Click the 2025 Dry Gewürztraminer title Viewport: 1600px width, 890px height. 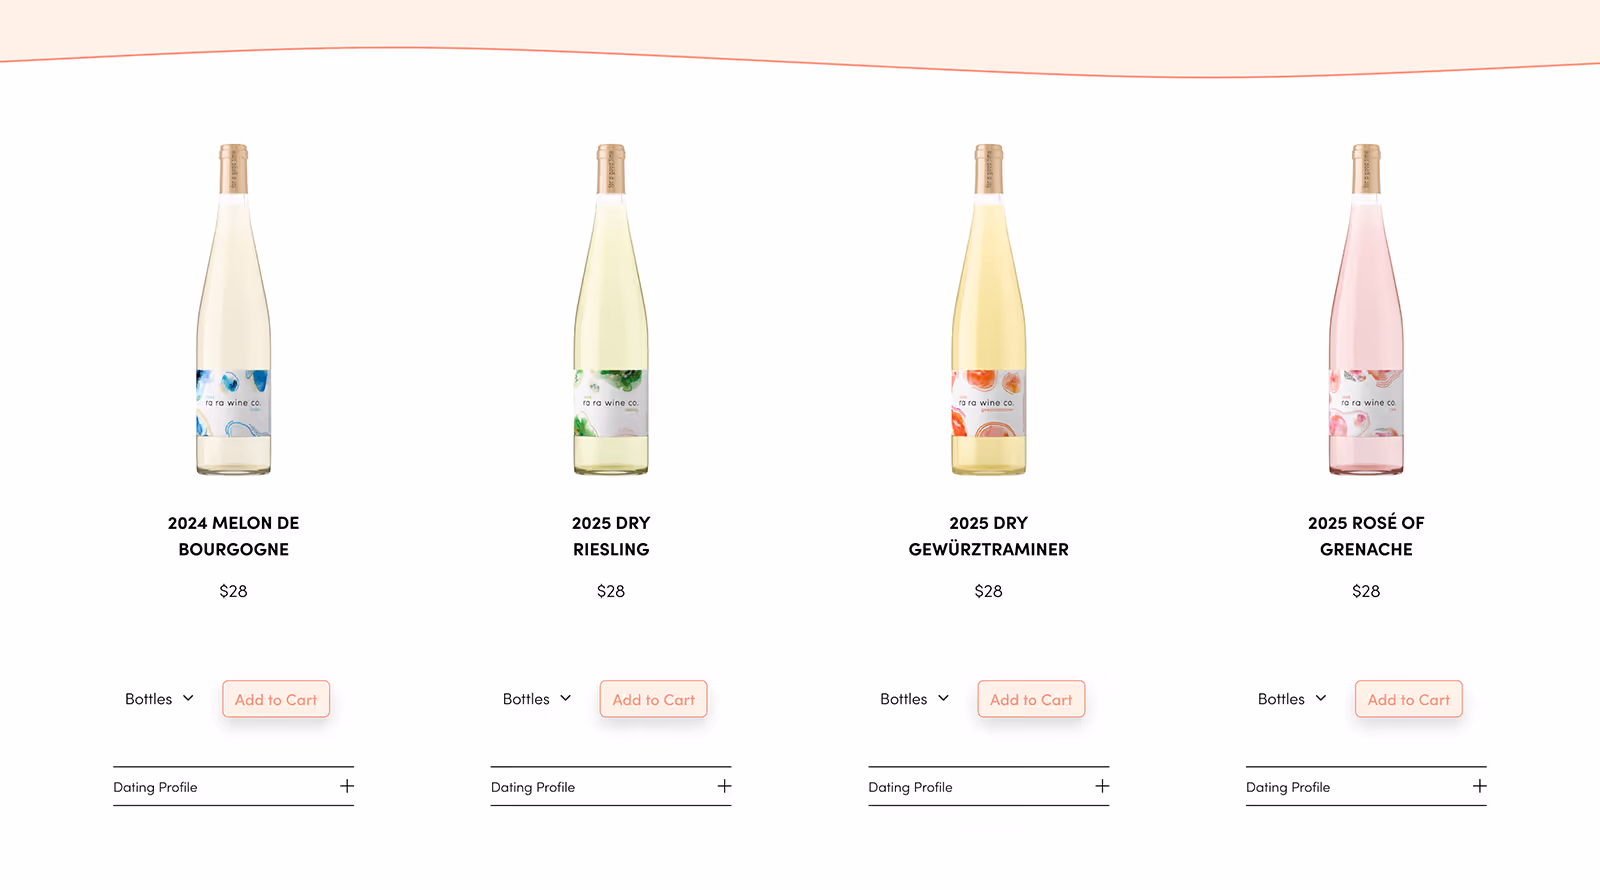(x=988, y=536)
